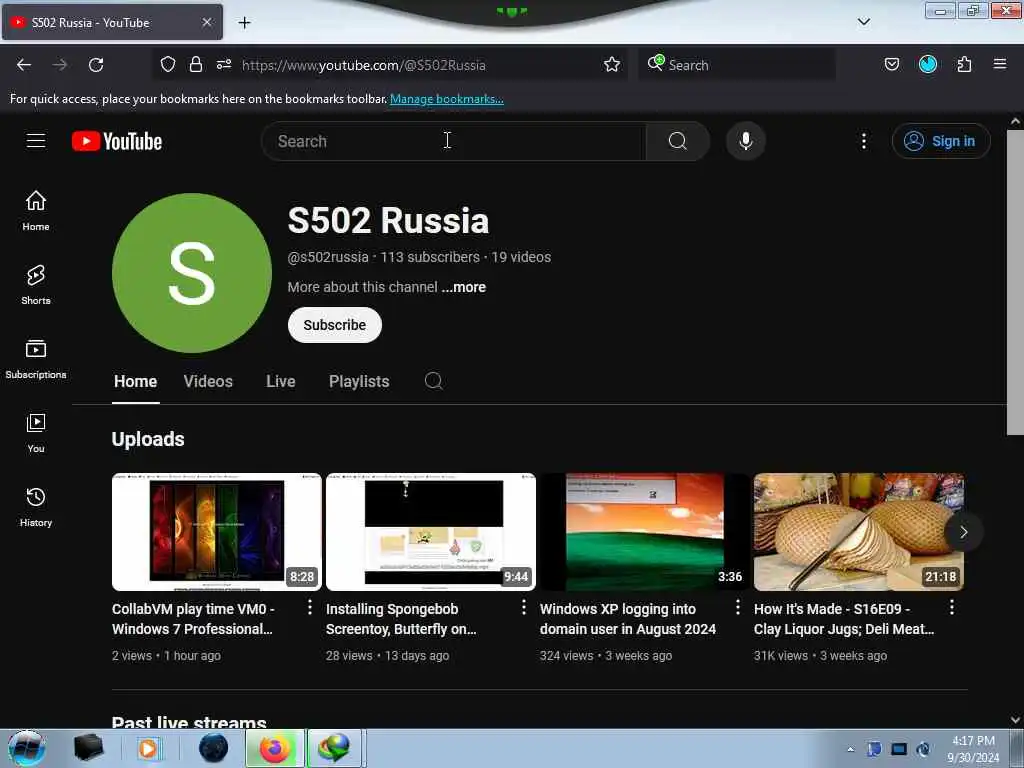Screen dimensions: 1024x768
Task: Select the S502 Russia - YouTube browser tab
Action: click(112, 23)
